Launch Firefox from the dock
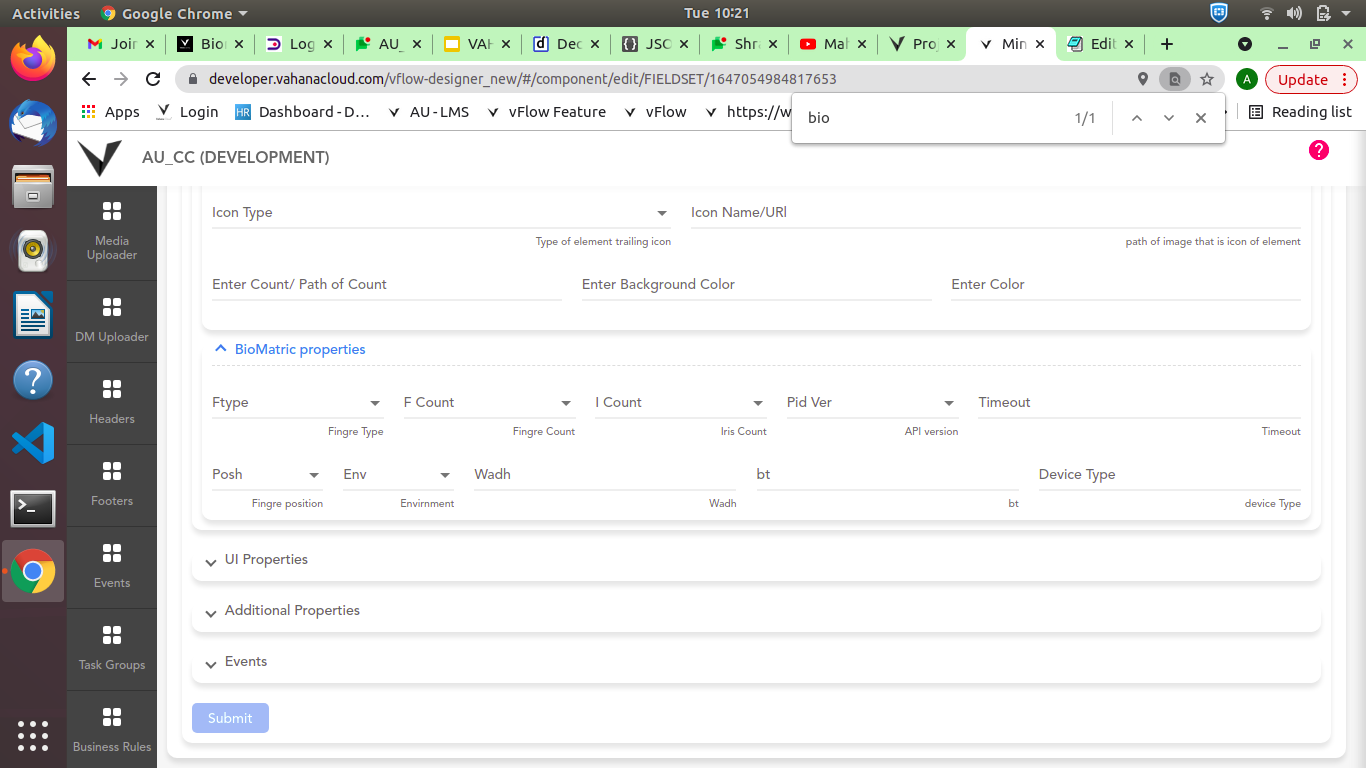The image size is (1366, 768). pos(33,58)
